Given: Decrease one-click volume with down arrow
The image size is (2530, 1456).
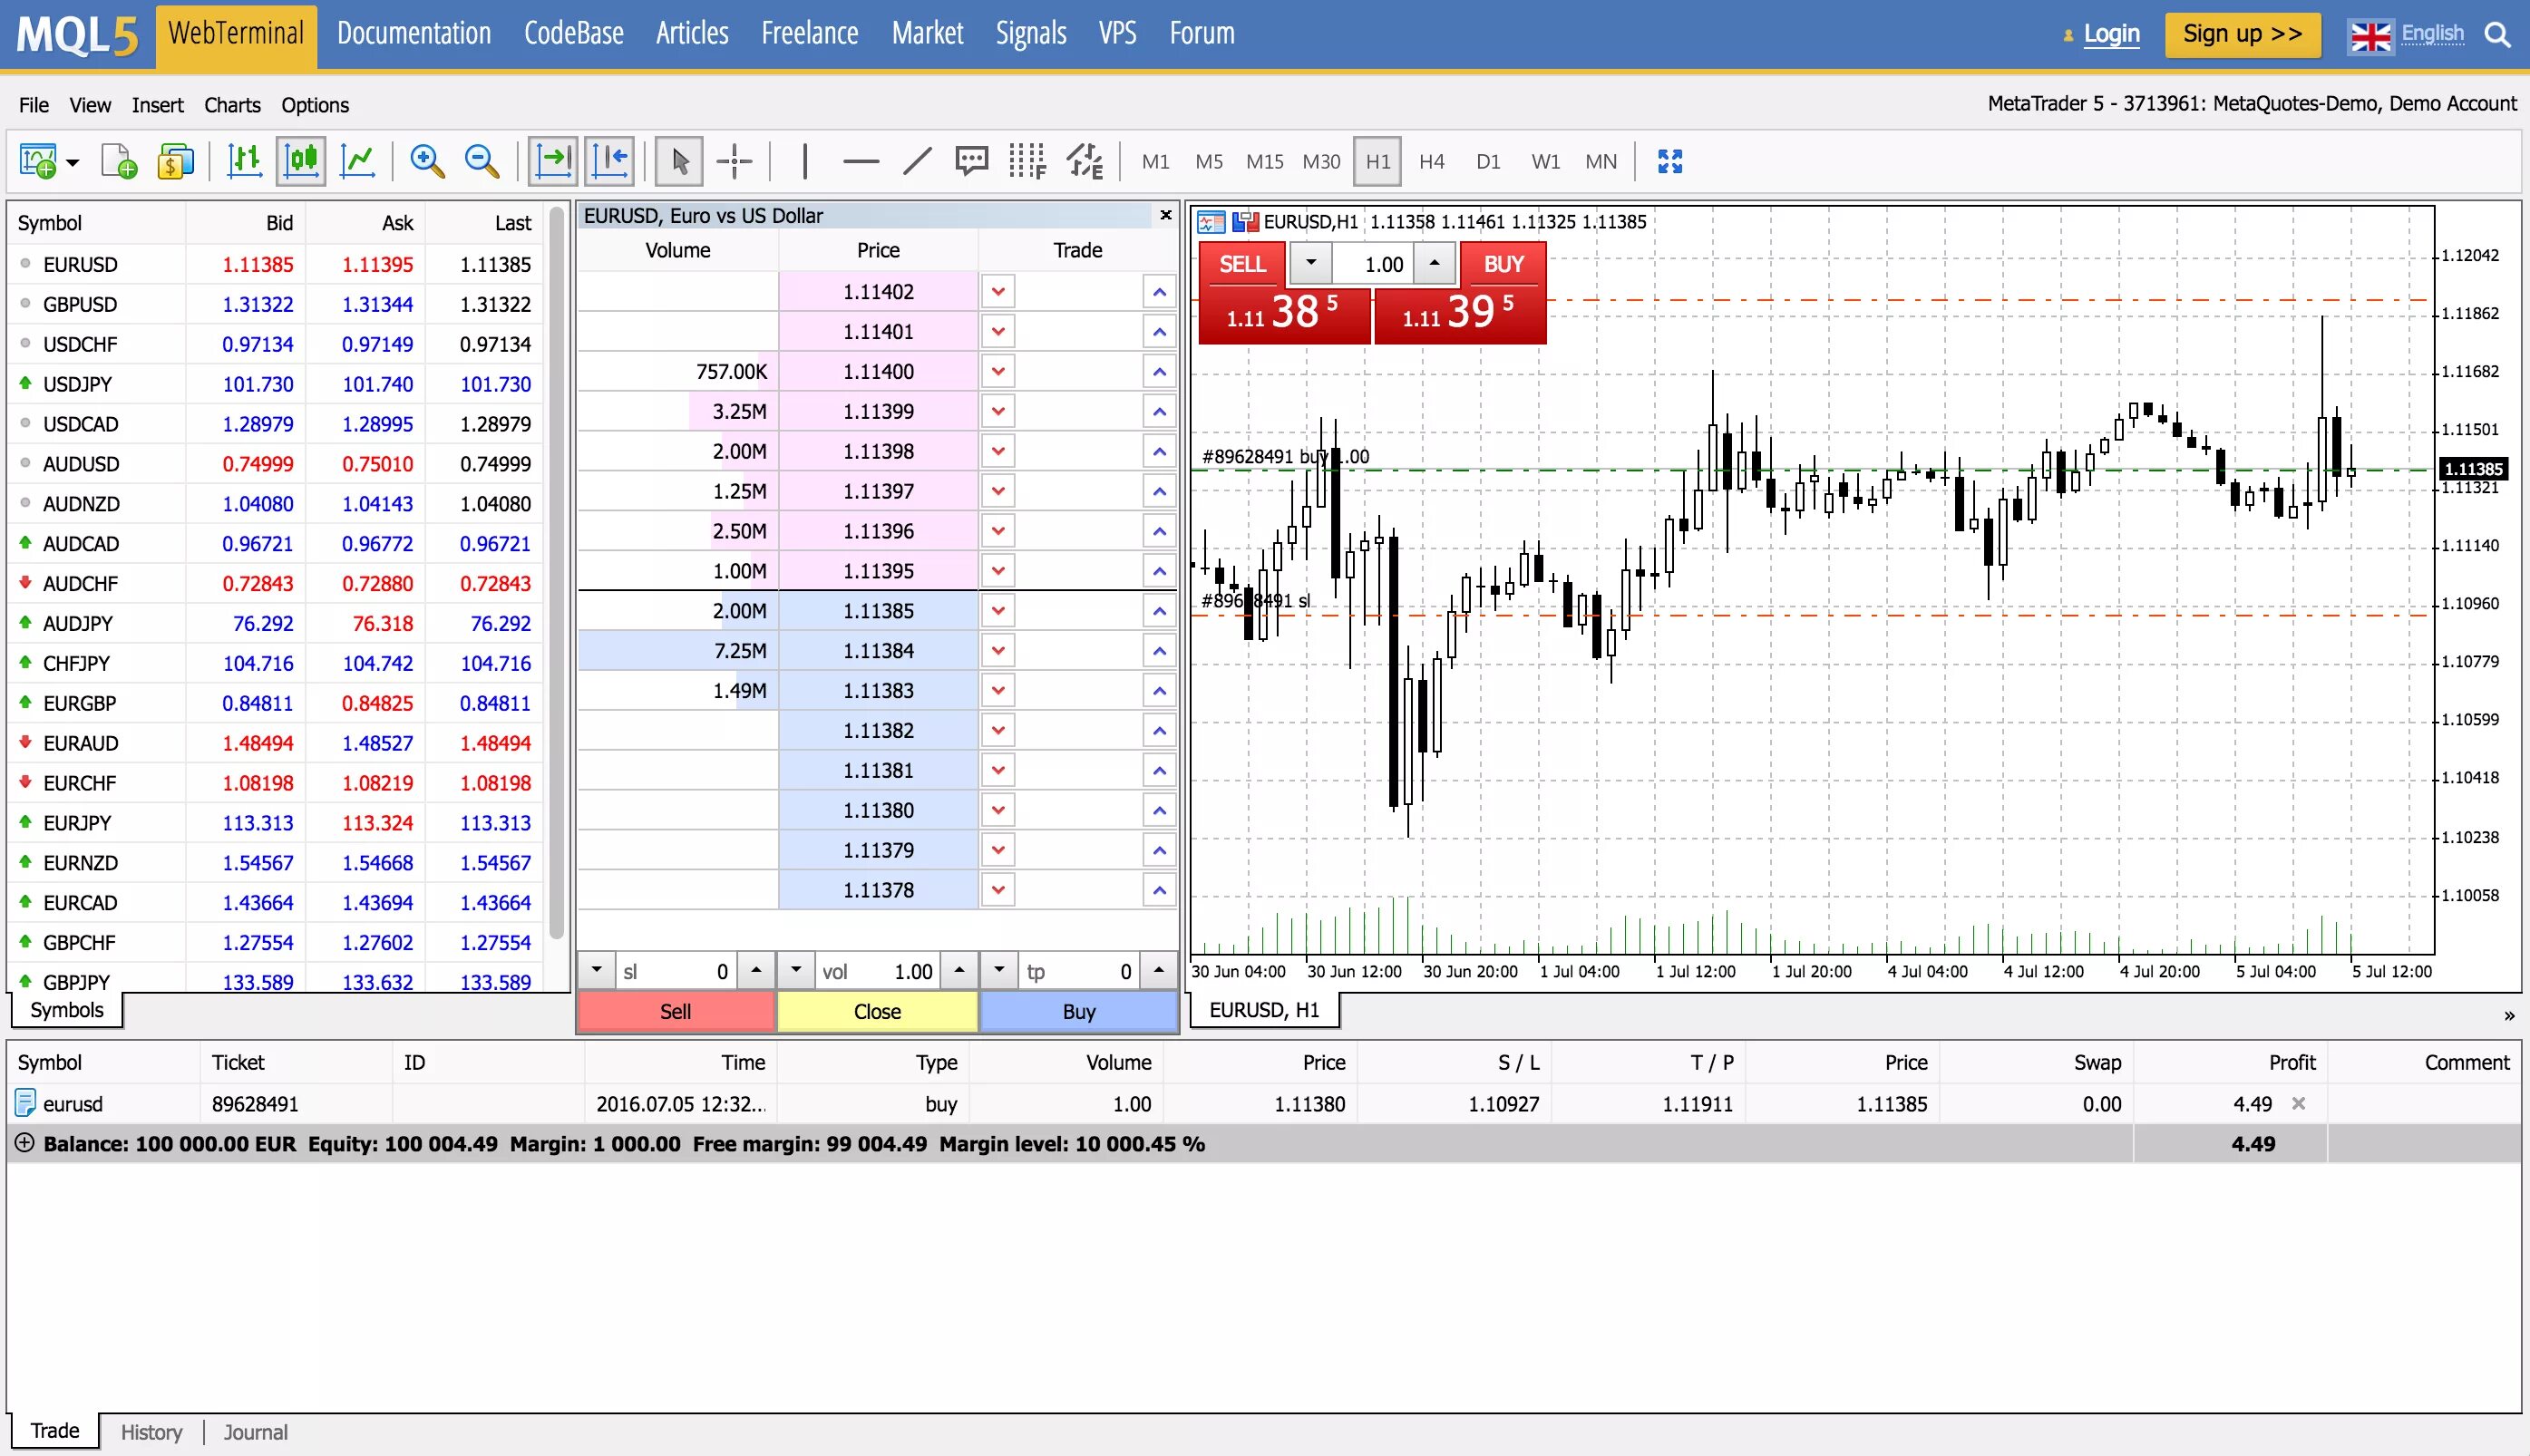Looking at the screenshot, I should [x=1310, y=263].
